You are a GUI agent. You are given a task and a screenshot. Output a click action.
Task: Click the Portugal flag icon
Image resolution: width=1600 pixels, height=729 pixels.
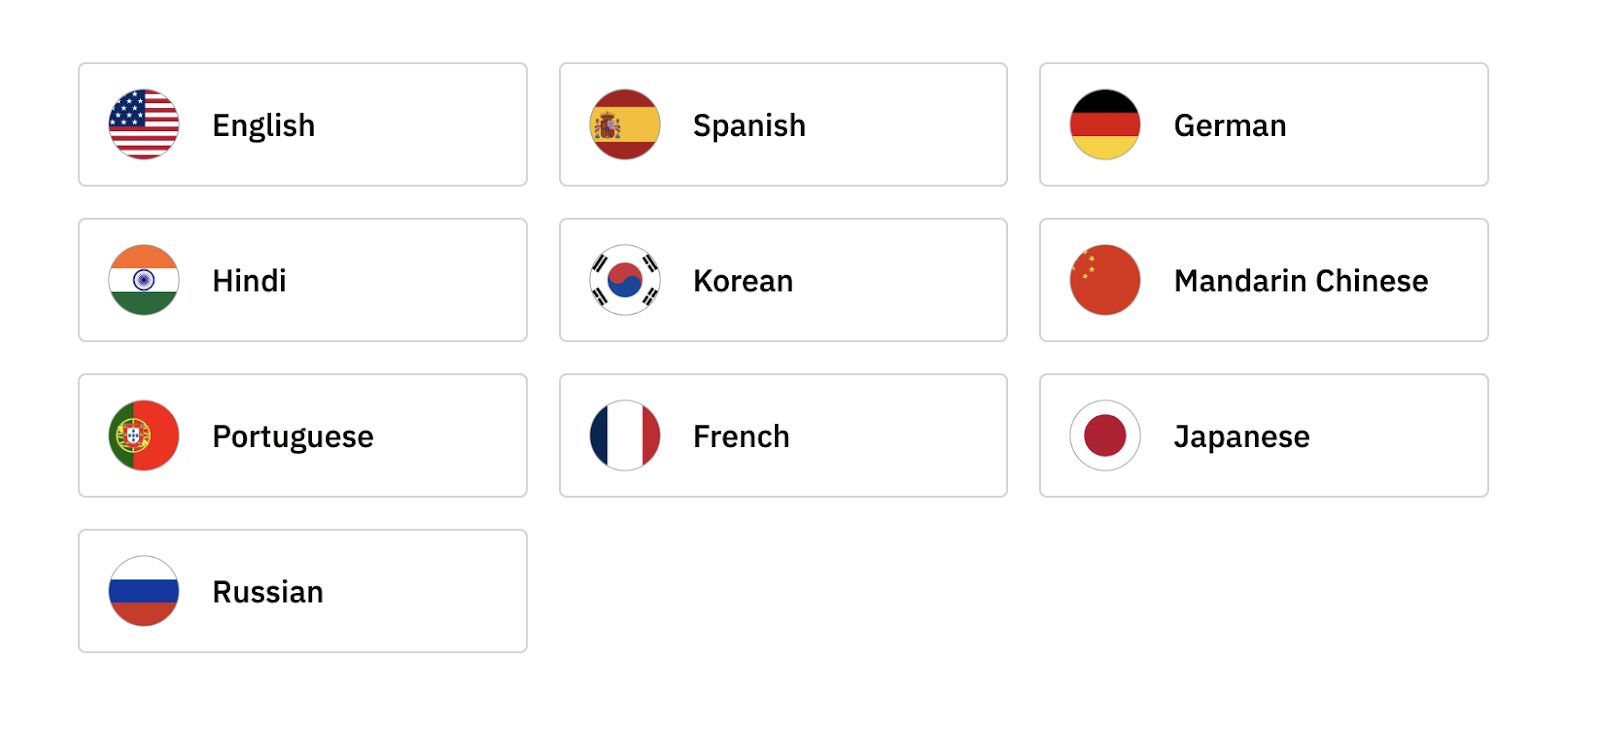coord(144,436)
